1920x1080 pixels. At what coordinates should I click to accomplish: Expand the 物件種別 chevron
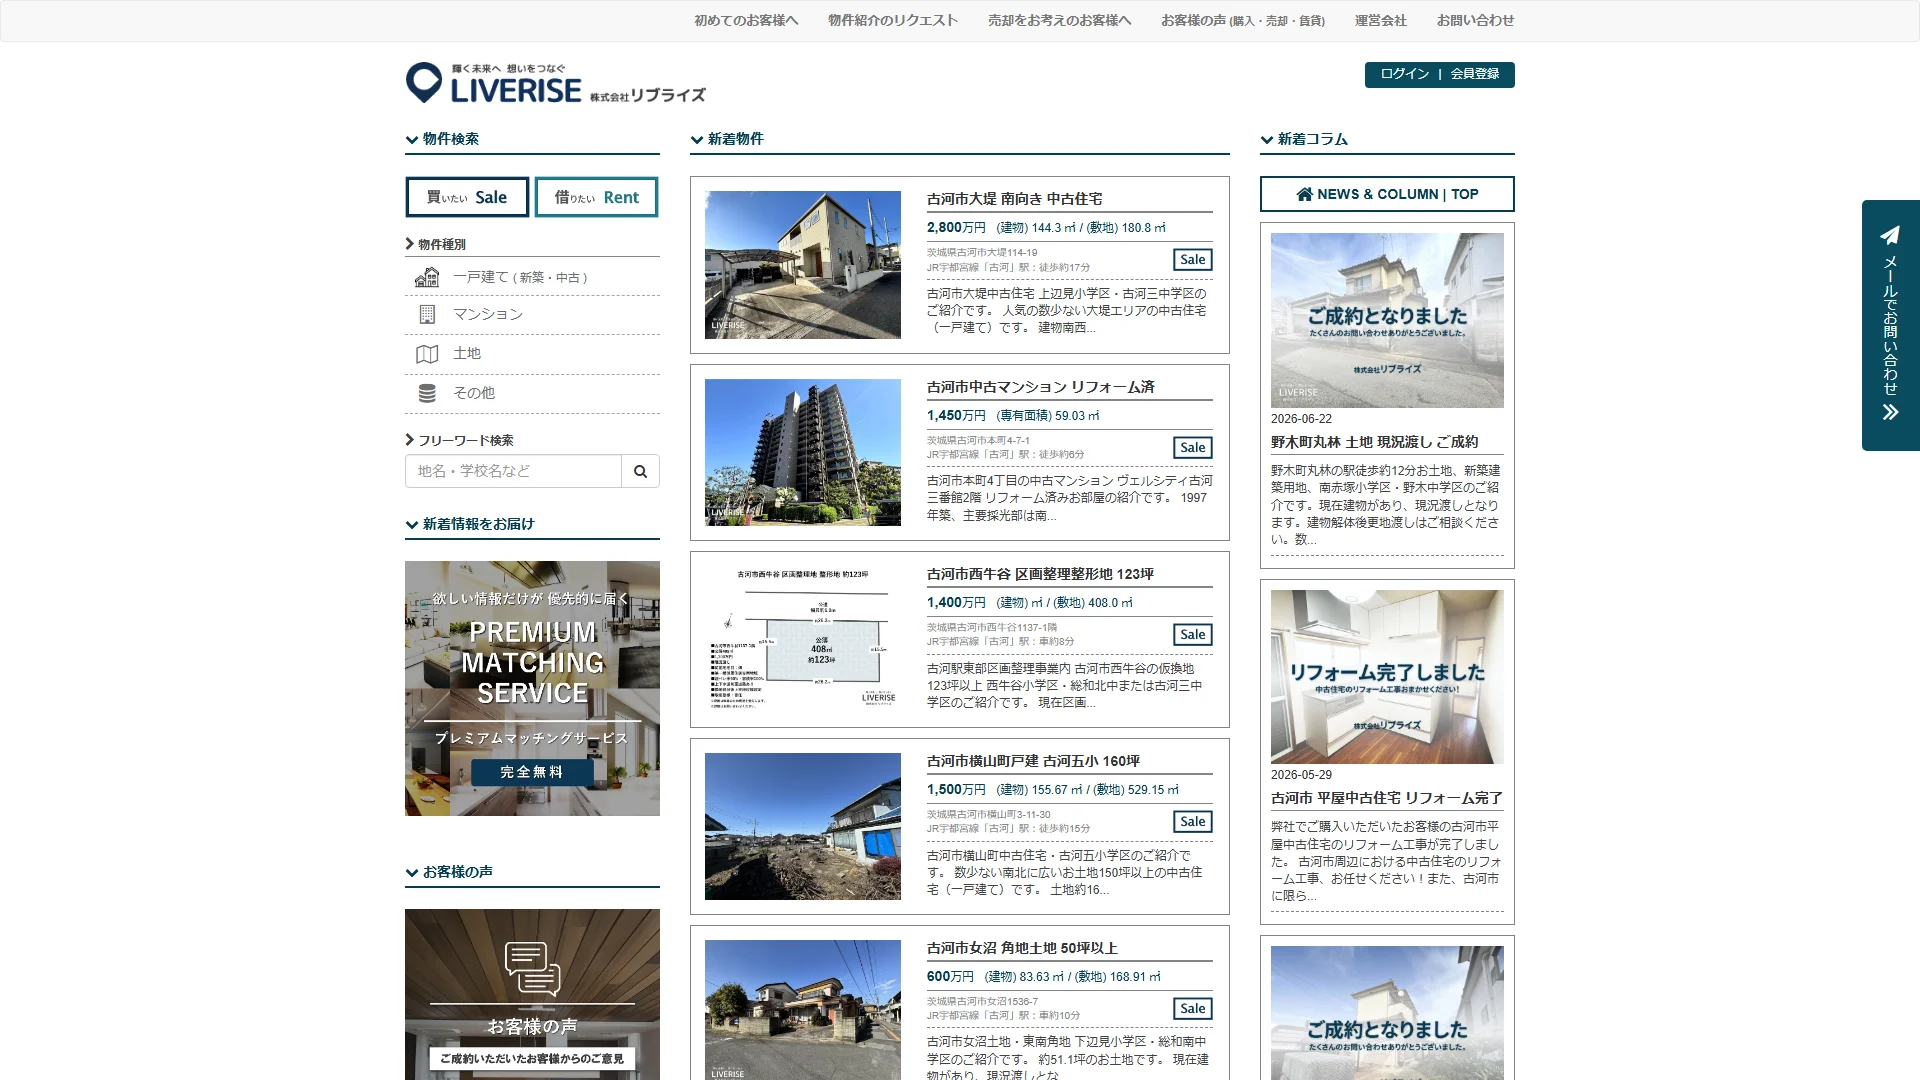point(410,244)
